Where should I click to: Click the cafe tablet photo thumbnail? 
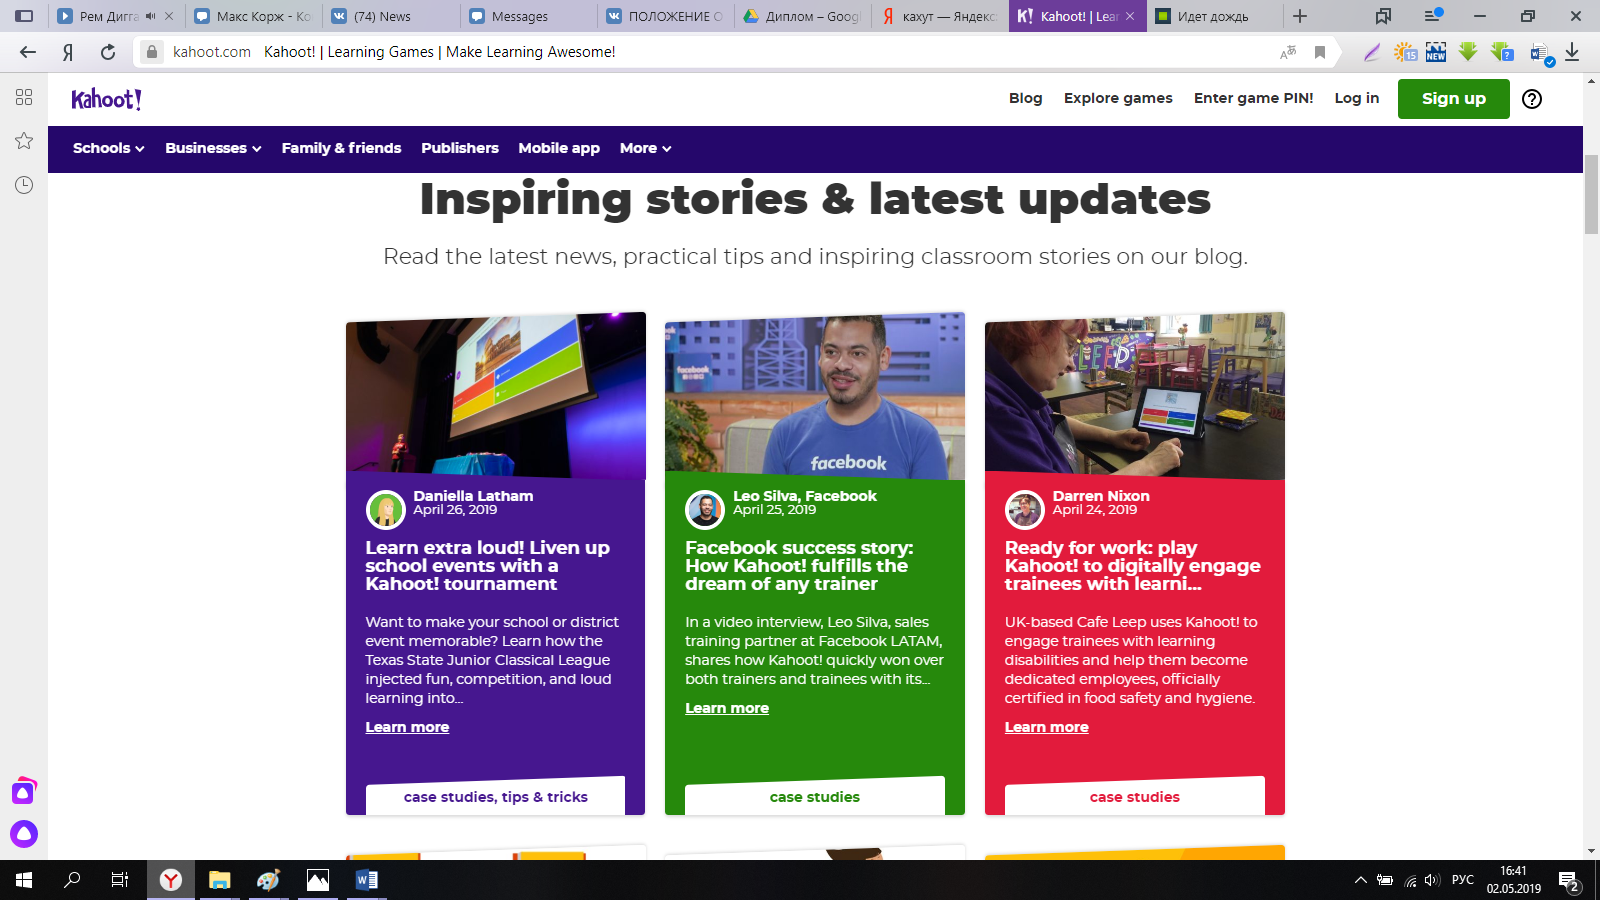1135,396
